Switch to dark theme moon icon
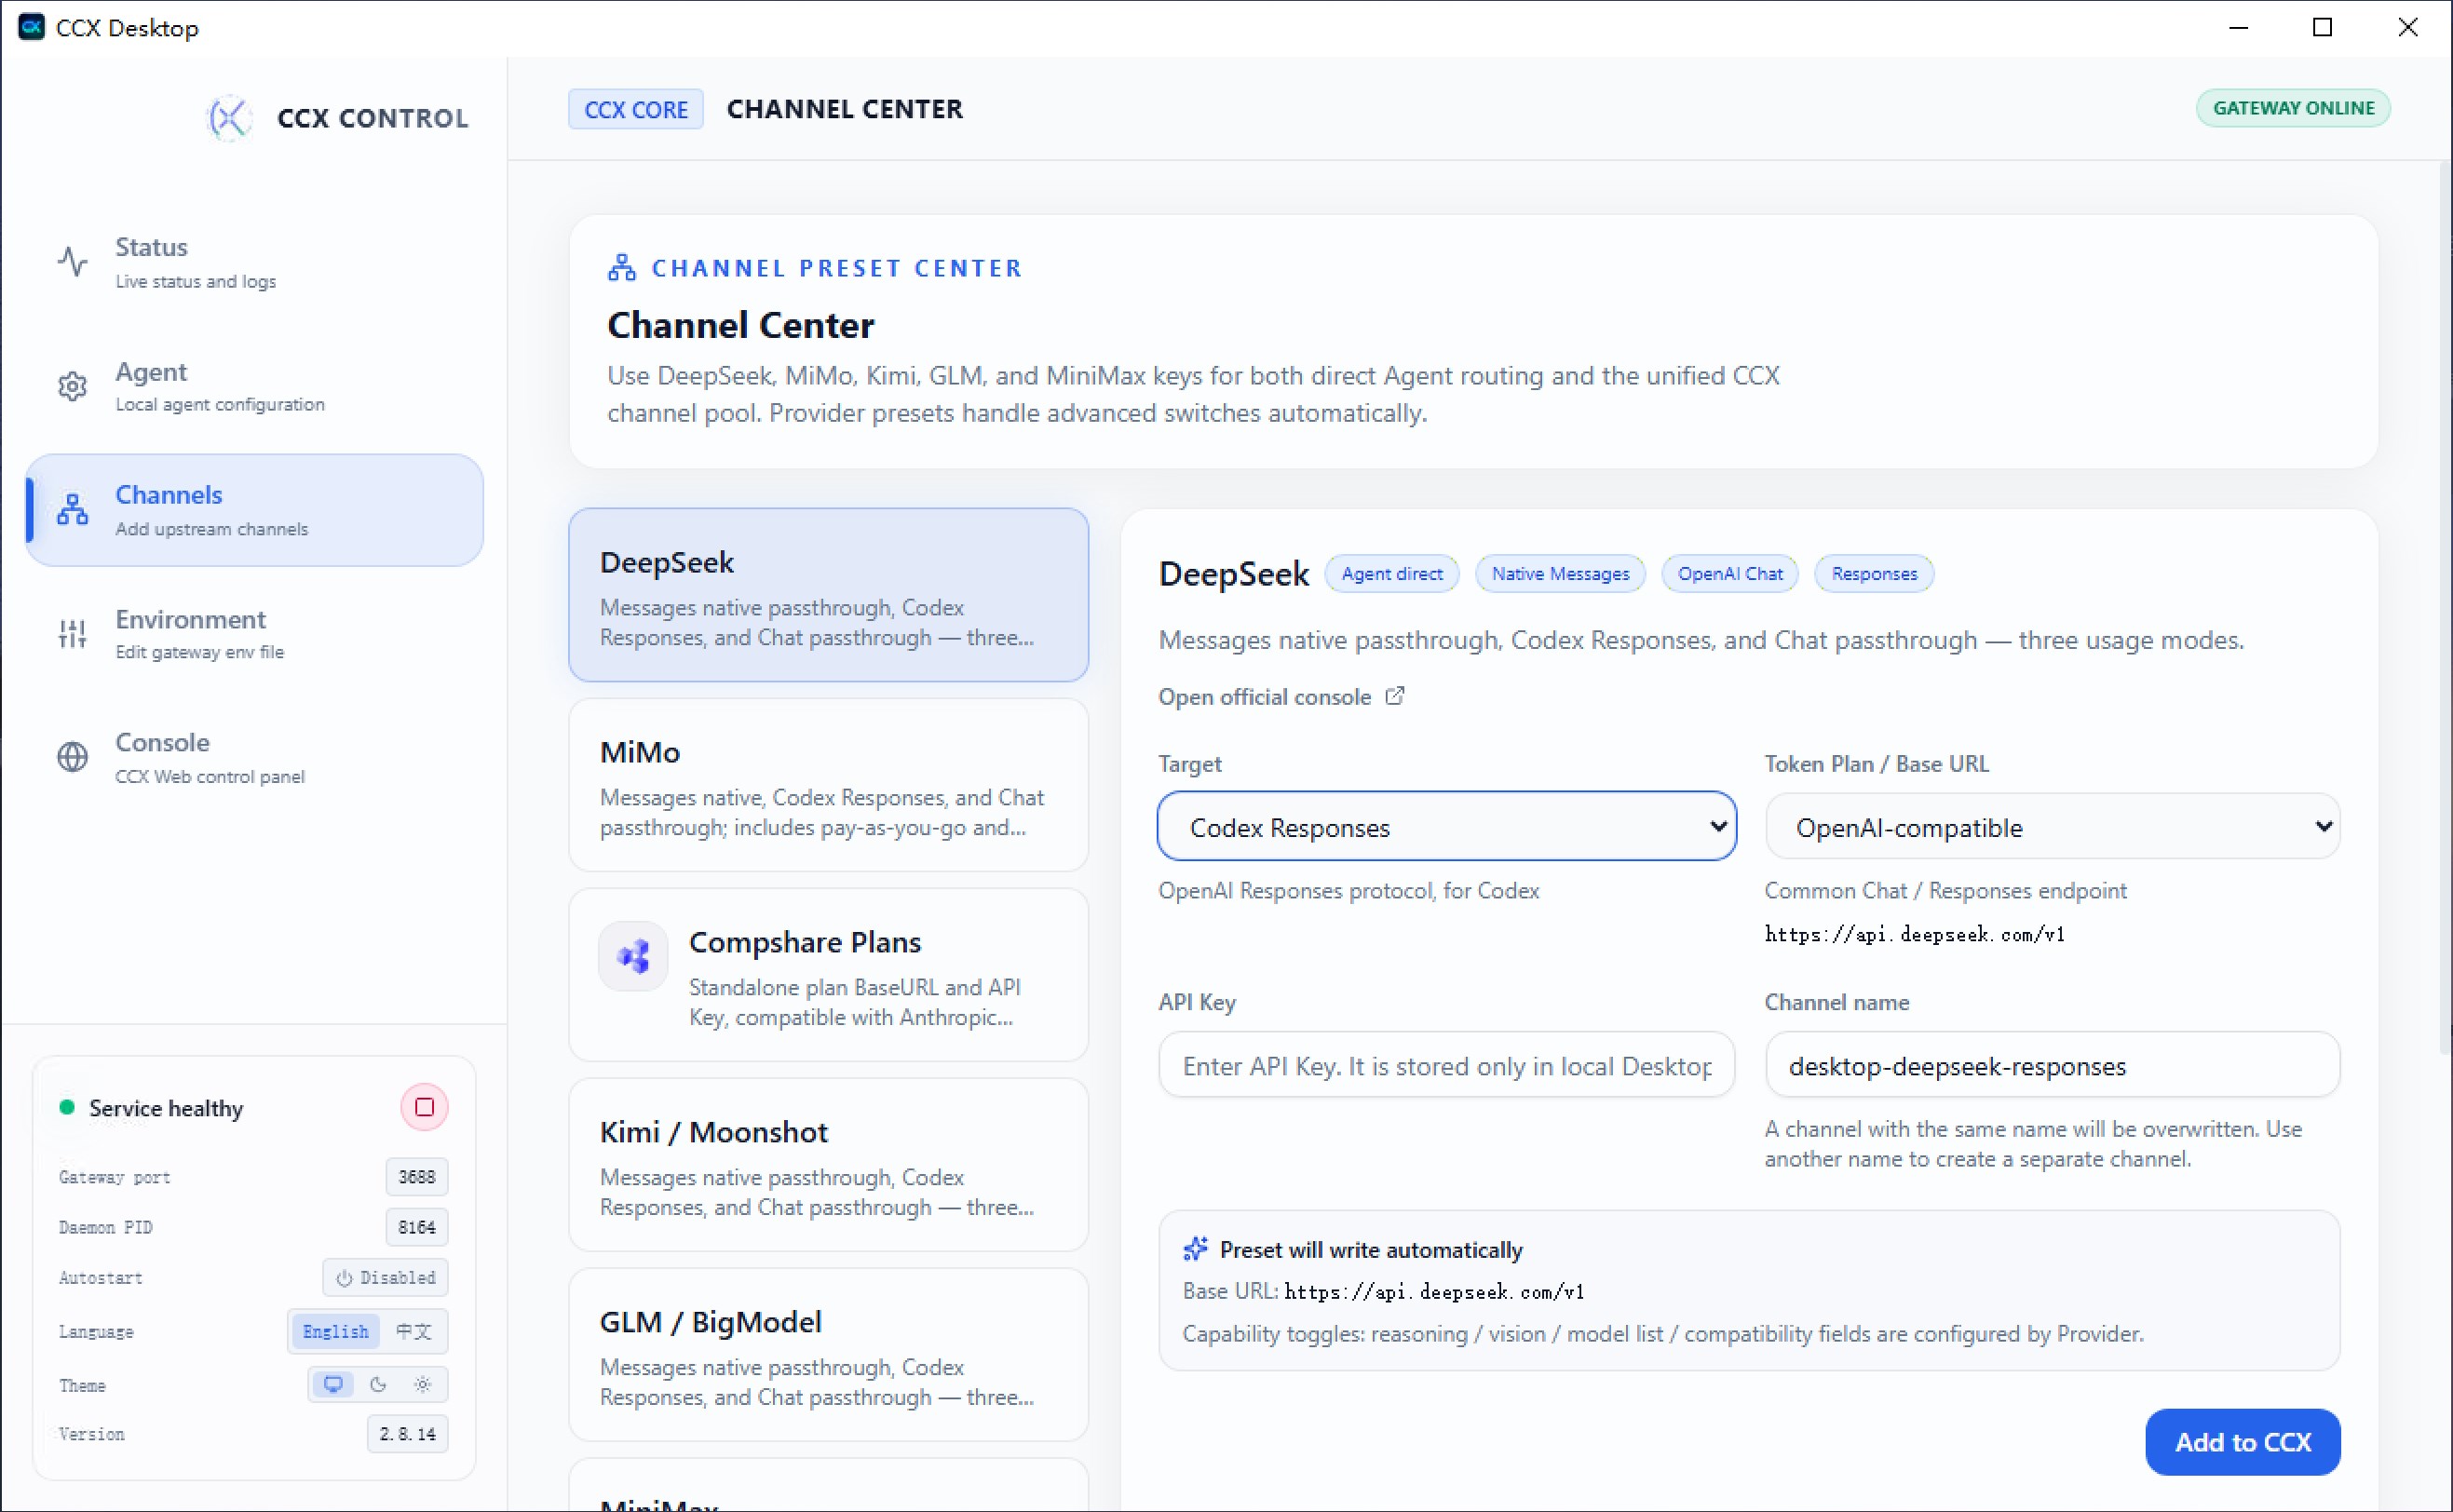Viewport: 2453px width, 1512px height. pyautogui.click(x=378, y=1385)
